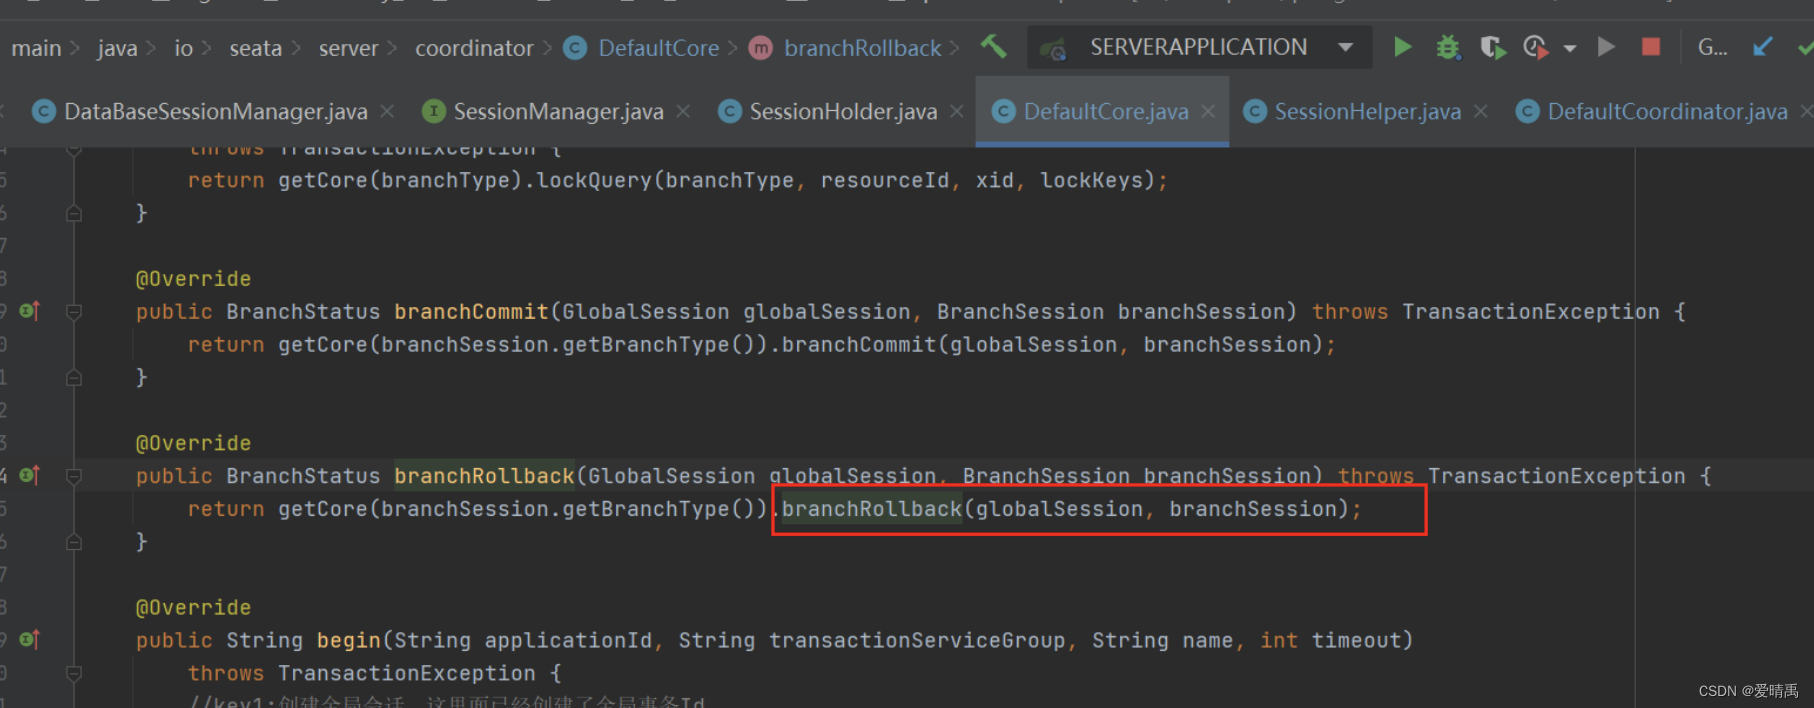Screen dimensions: 1814x708
Task: Click the main breadcrumb
Action: coord(36,48)
